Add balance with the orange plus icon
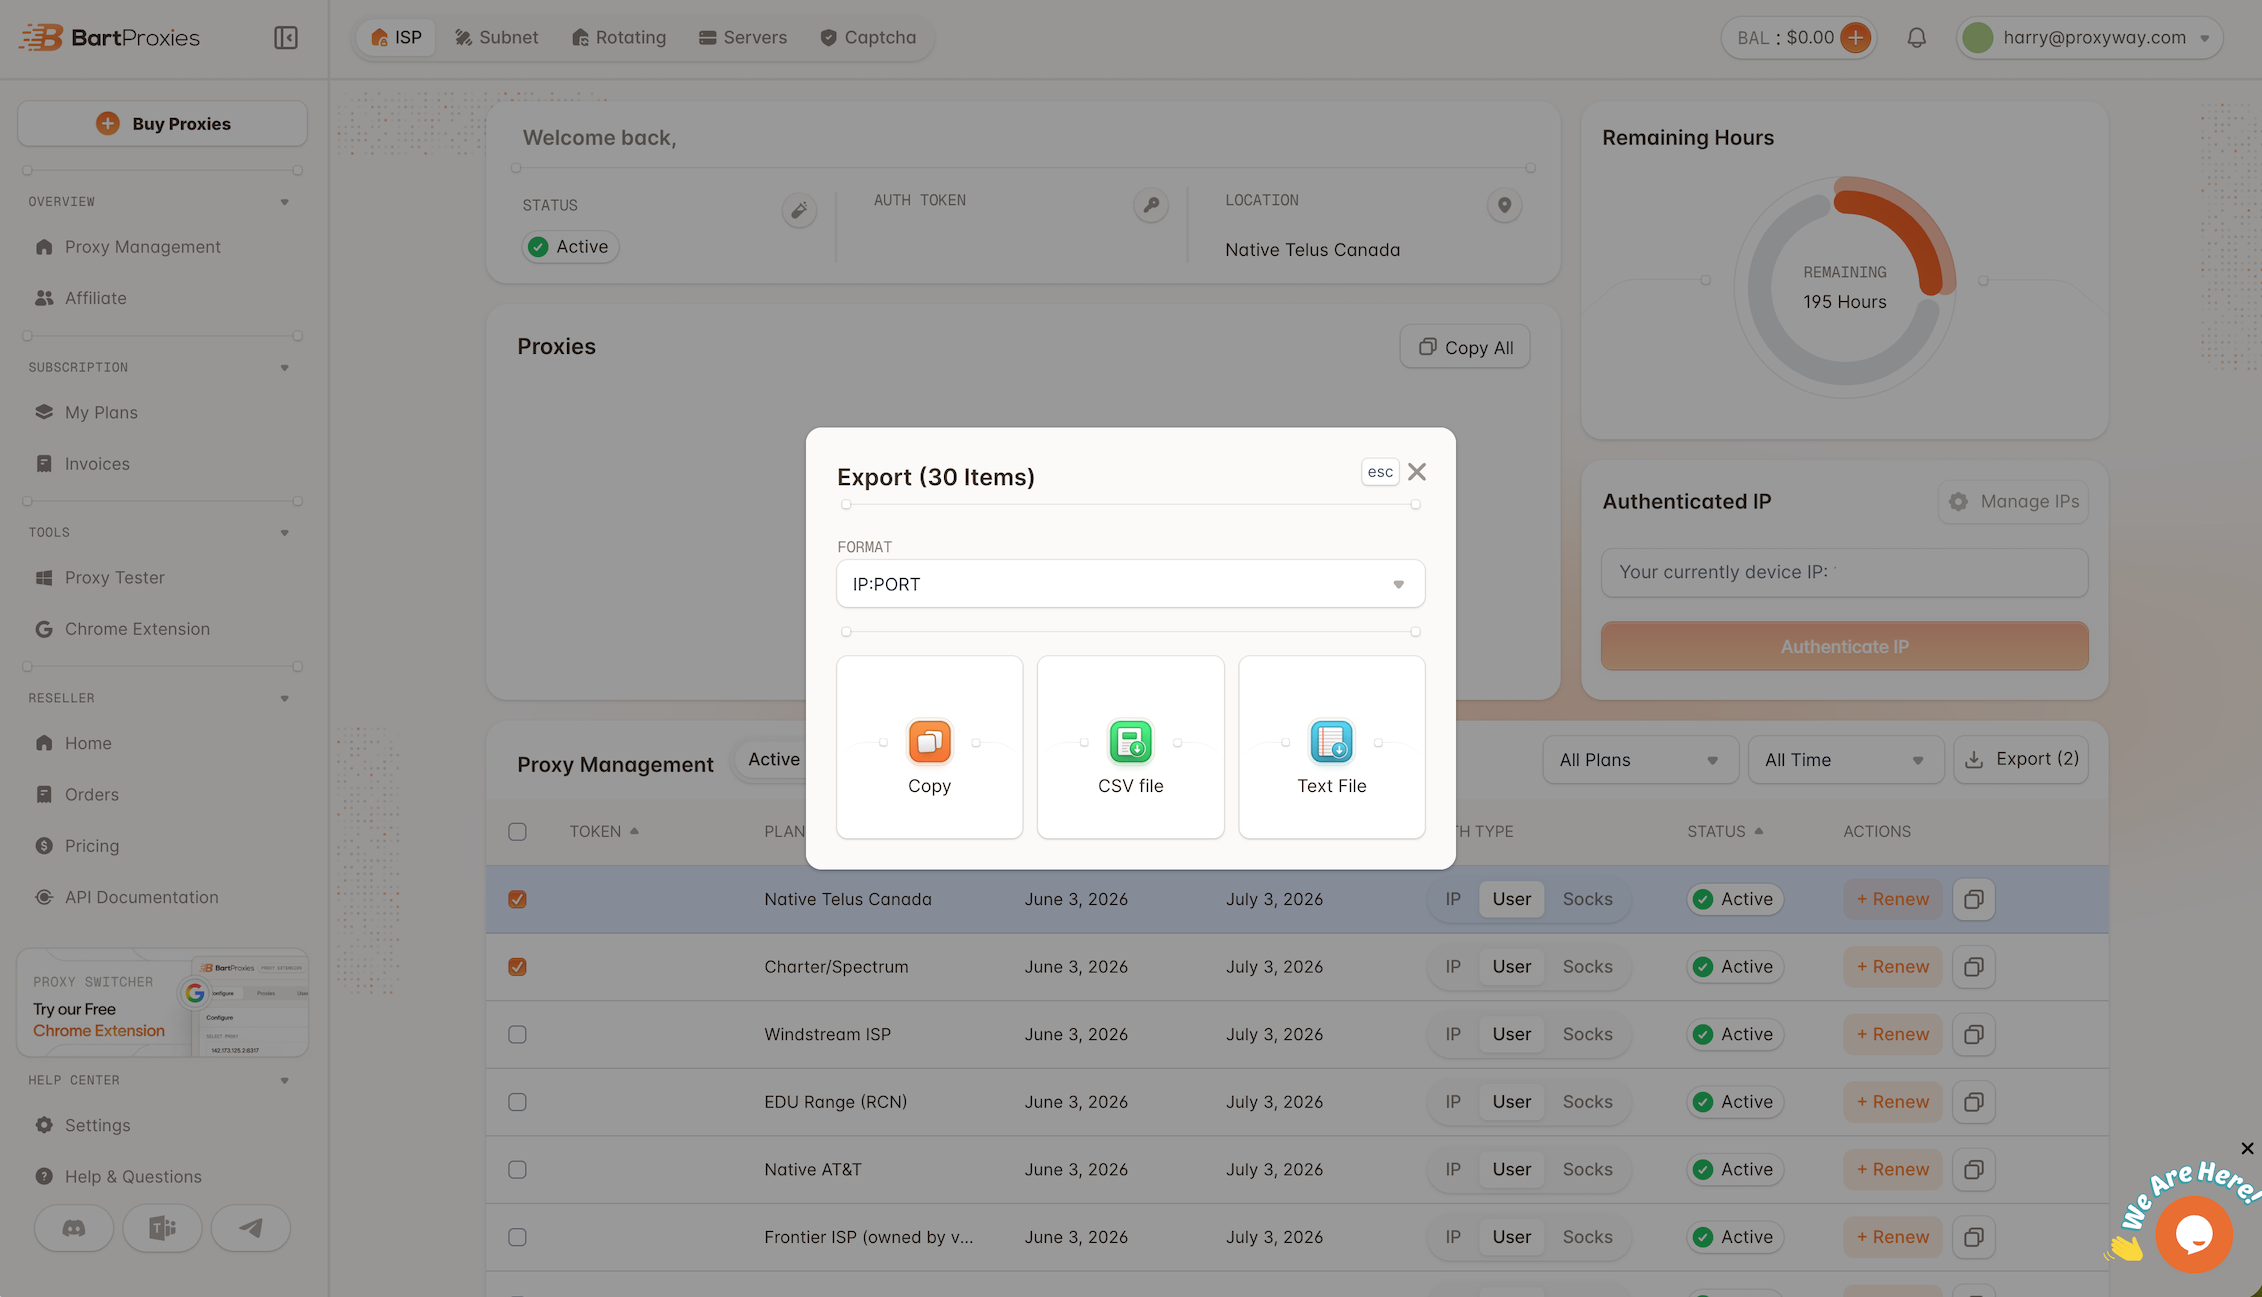Viewport: 2262px width, 1297px height. 1856,38
